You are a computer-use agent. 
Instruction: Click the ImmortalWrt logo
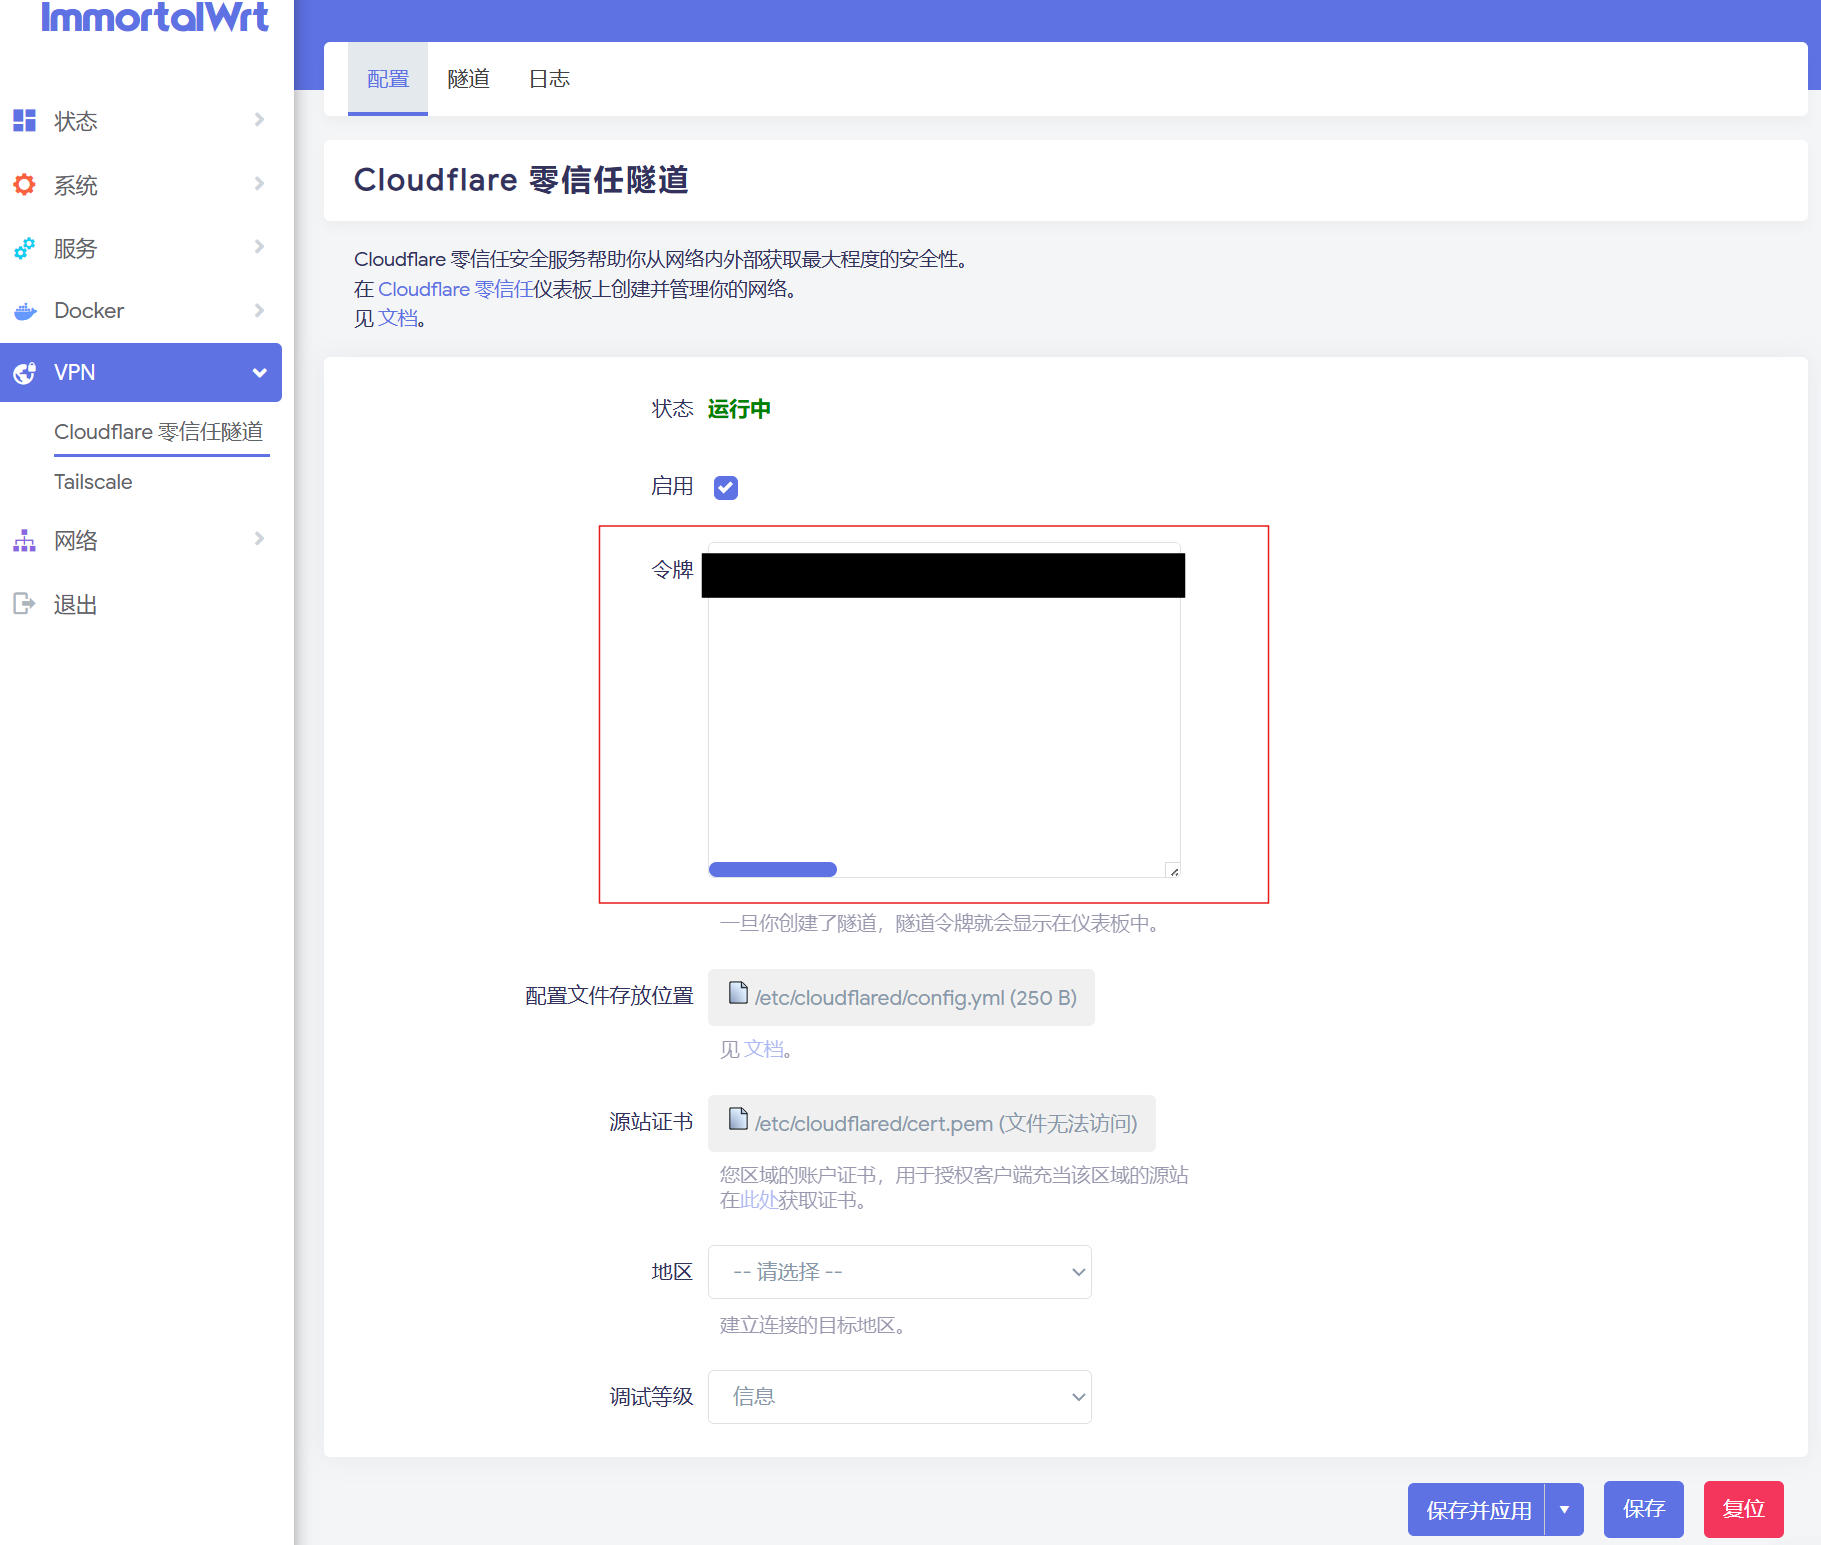[155, 17]
